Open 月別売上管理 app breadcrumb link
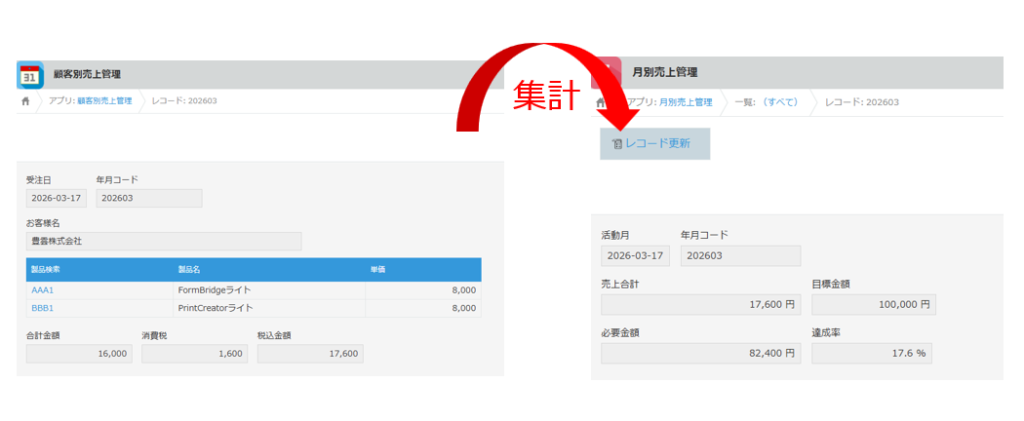The height and width of the screenshot is (421, 1024). [x=685, y=102]
